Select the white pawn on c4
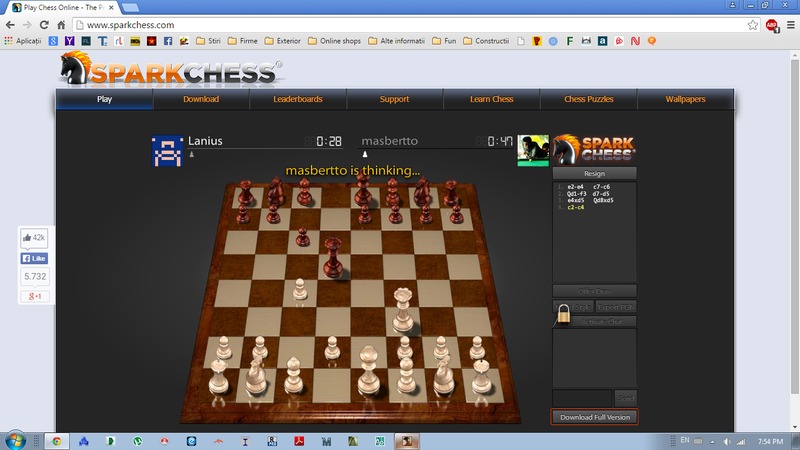The height and width of the screenshot is (450, 800). (300, 289)
